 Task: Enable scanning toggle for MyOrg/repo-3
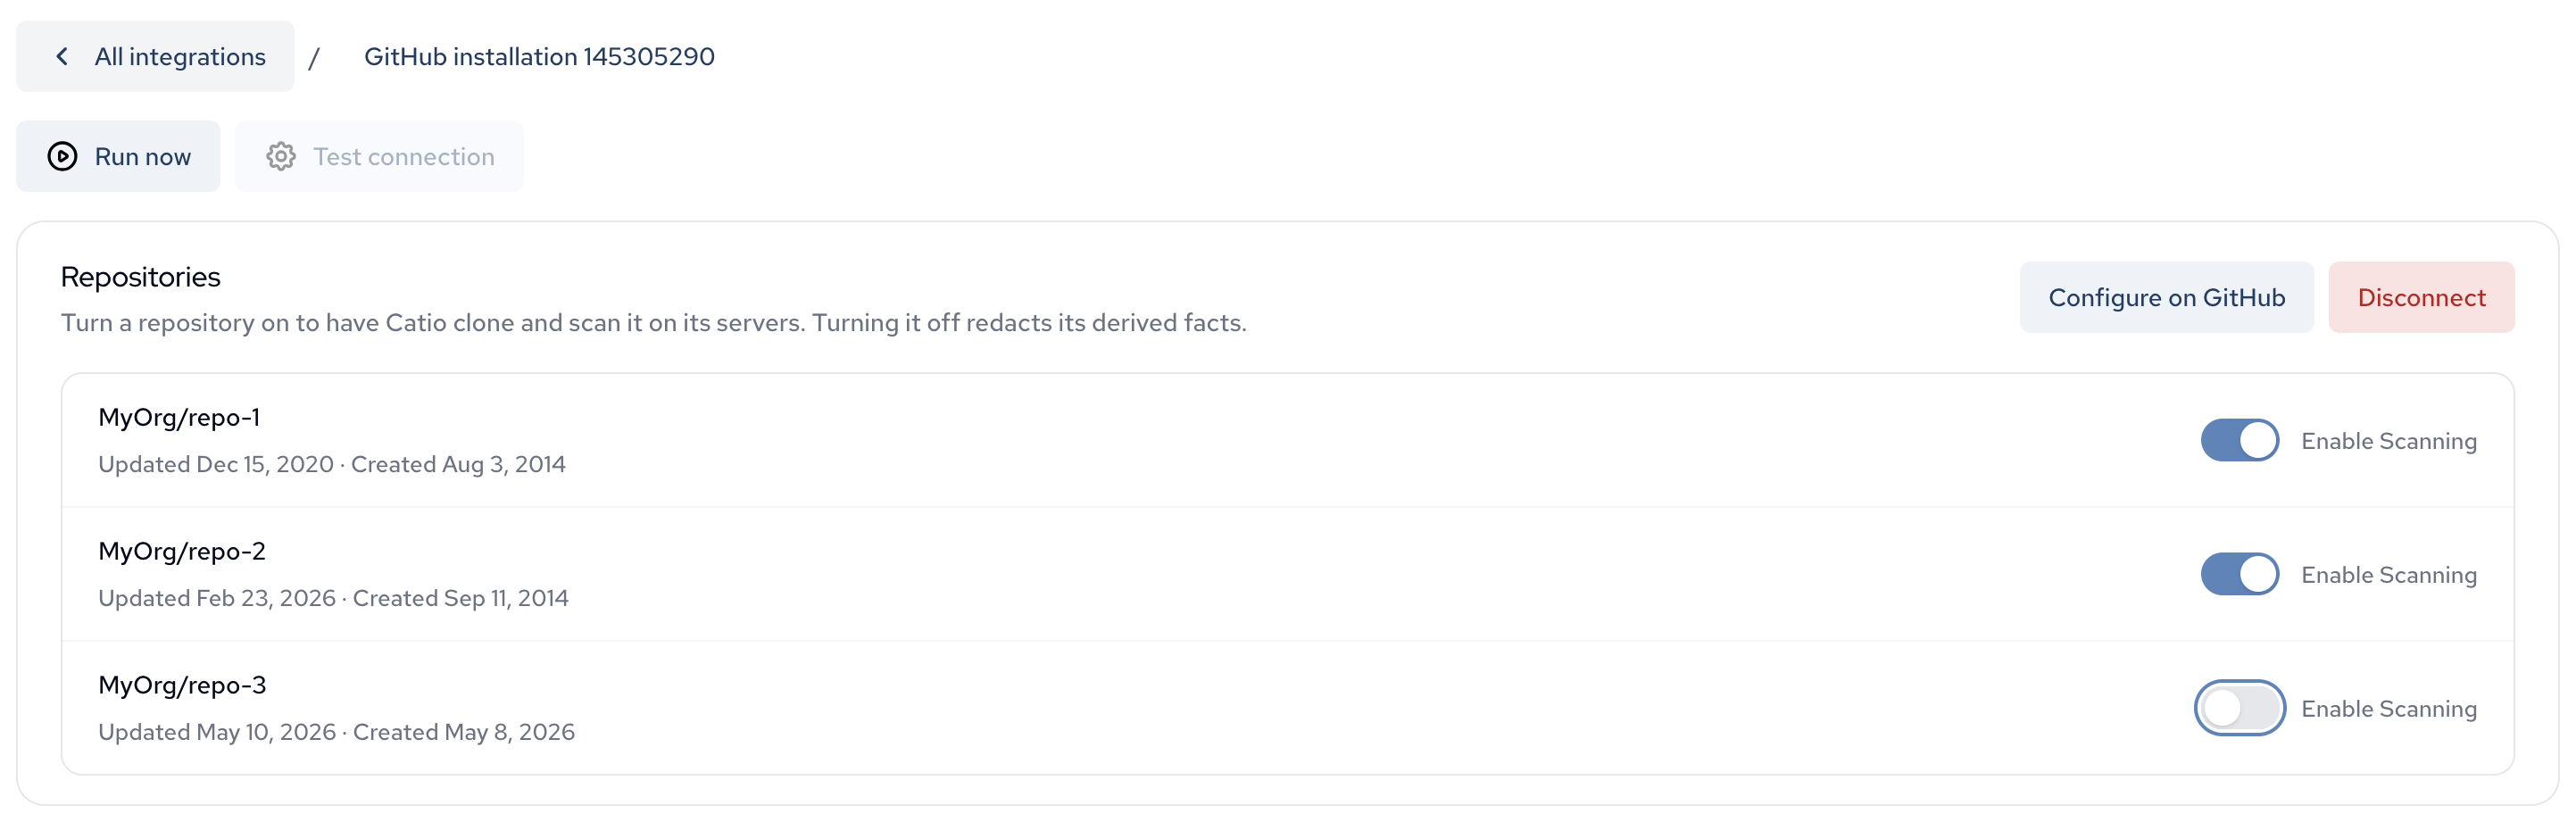[x=2239, y=709]
